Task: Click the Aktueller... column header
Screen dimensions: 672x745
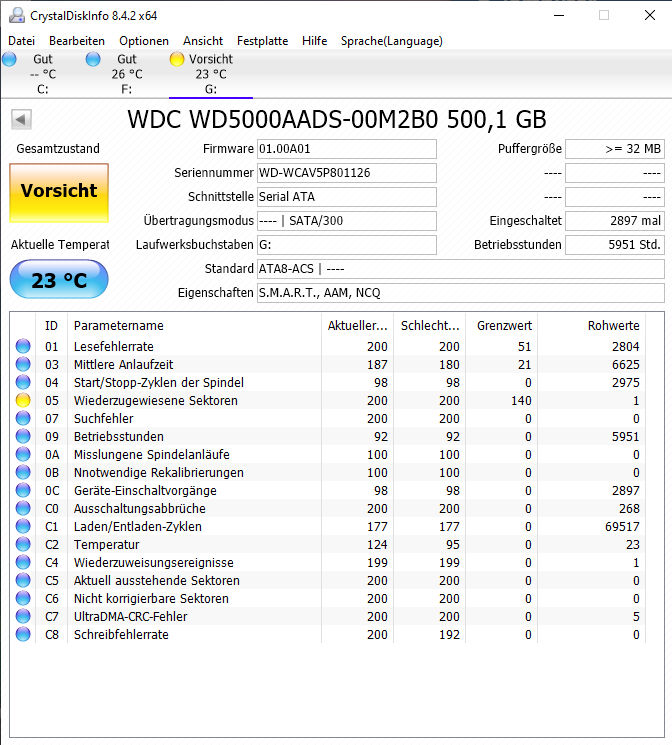Action: pyautogui.click(x=357, y=325)
